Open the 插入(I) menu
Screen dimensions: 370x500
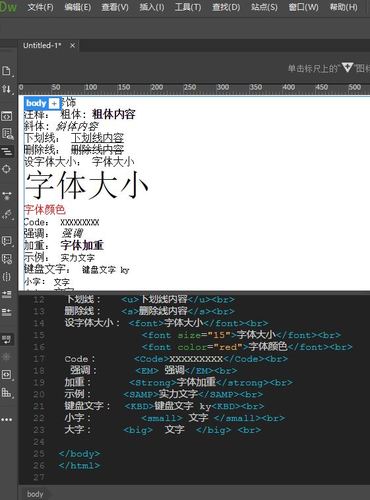[x=152, y=7]
